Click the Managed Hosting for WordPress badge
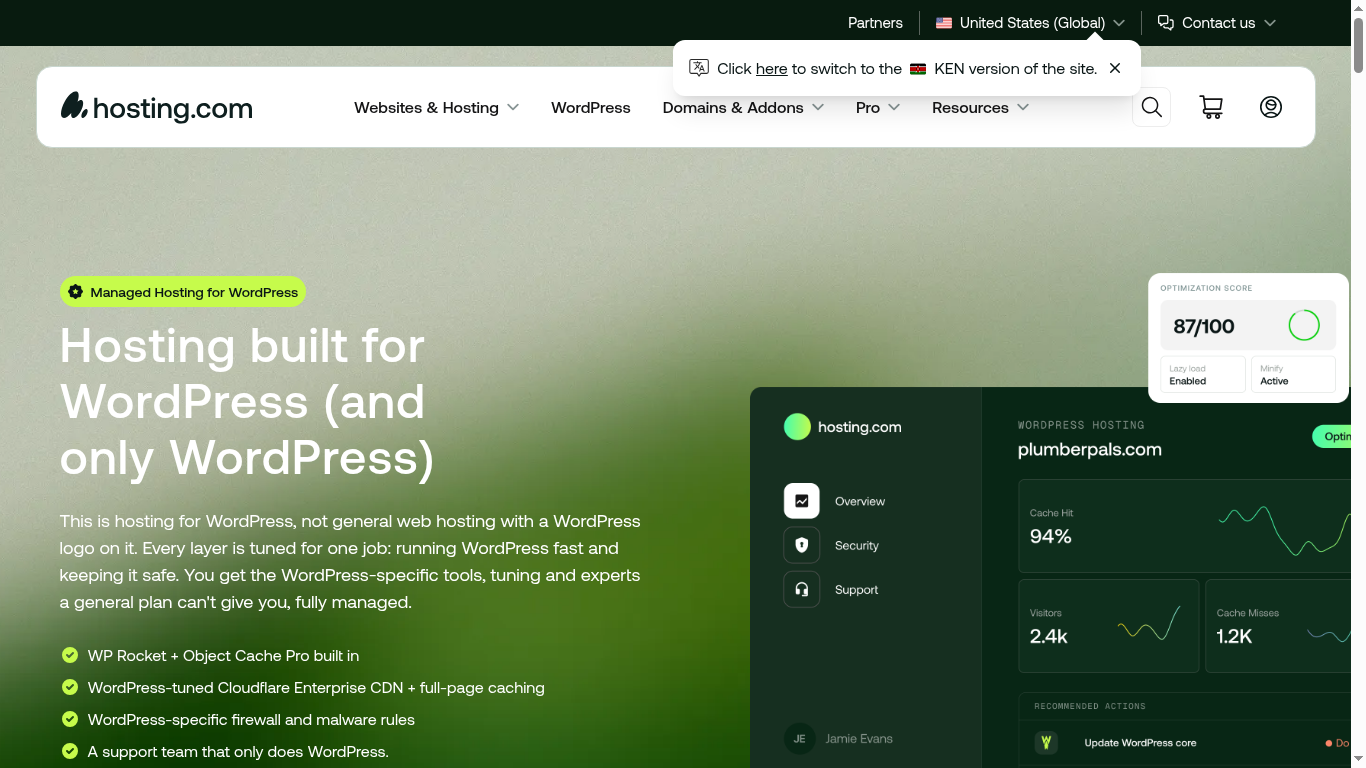 (x=183, y=292)
